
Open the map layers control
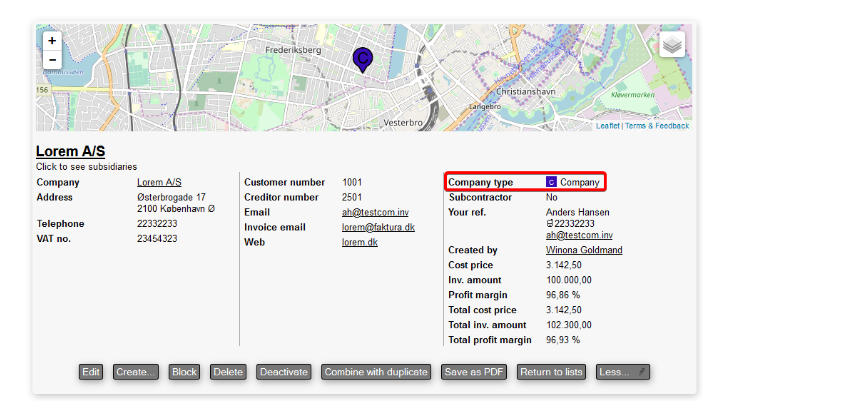[x=672, y=45]
